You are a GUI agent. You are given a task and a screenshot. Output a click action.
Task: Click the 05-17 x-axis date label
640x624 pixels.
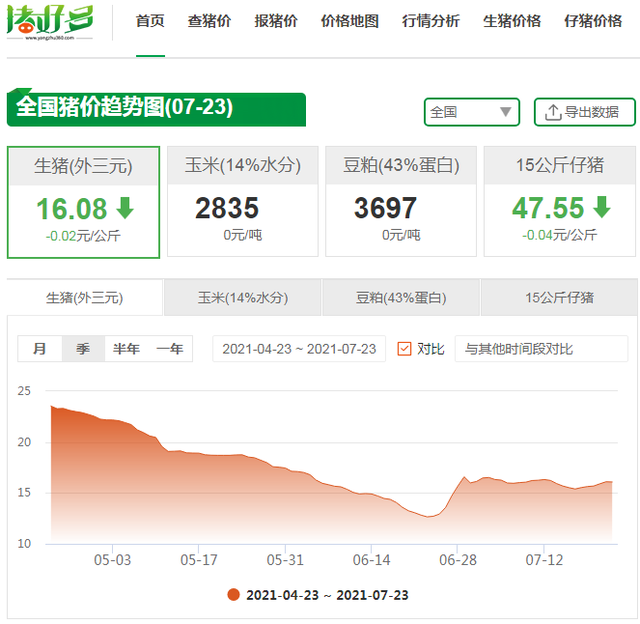(199, 560)
